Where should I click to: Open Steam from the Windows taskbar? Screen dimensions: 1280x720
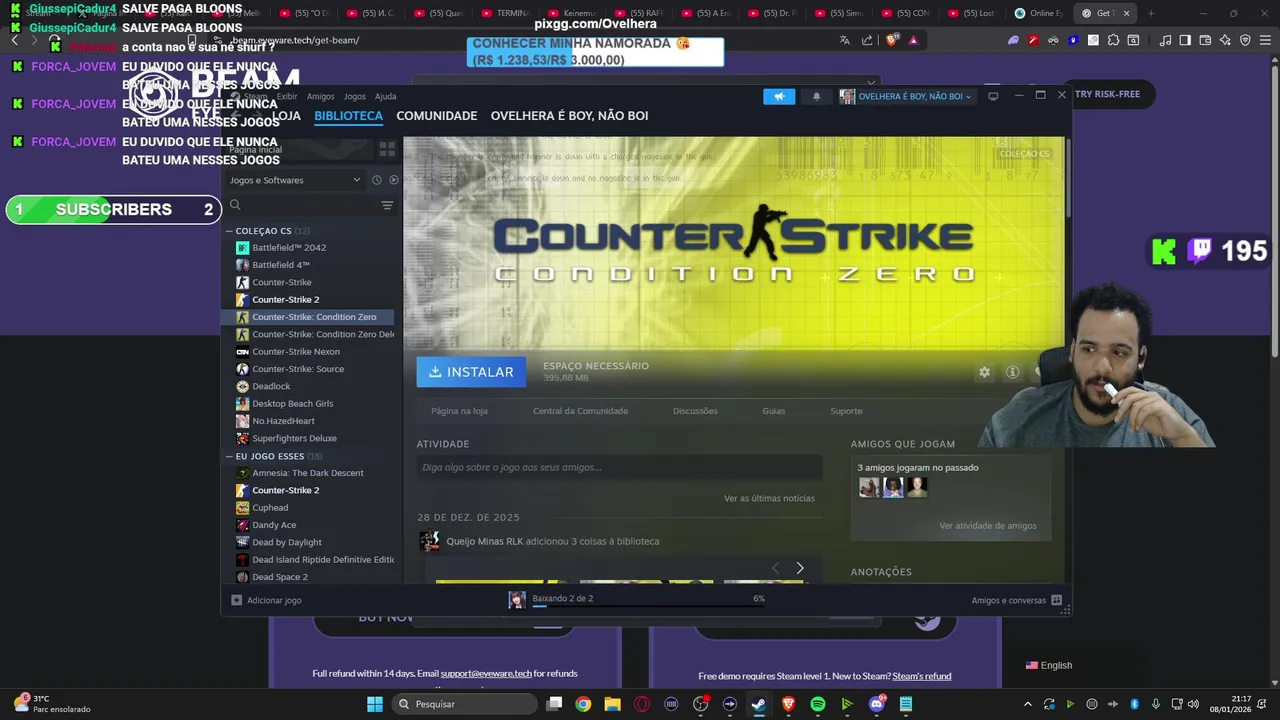(759, 704)
